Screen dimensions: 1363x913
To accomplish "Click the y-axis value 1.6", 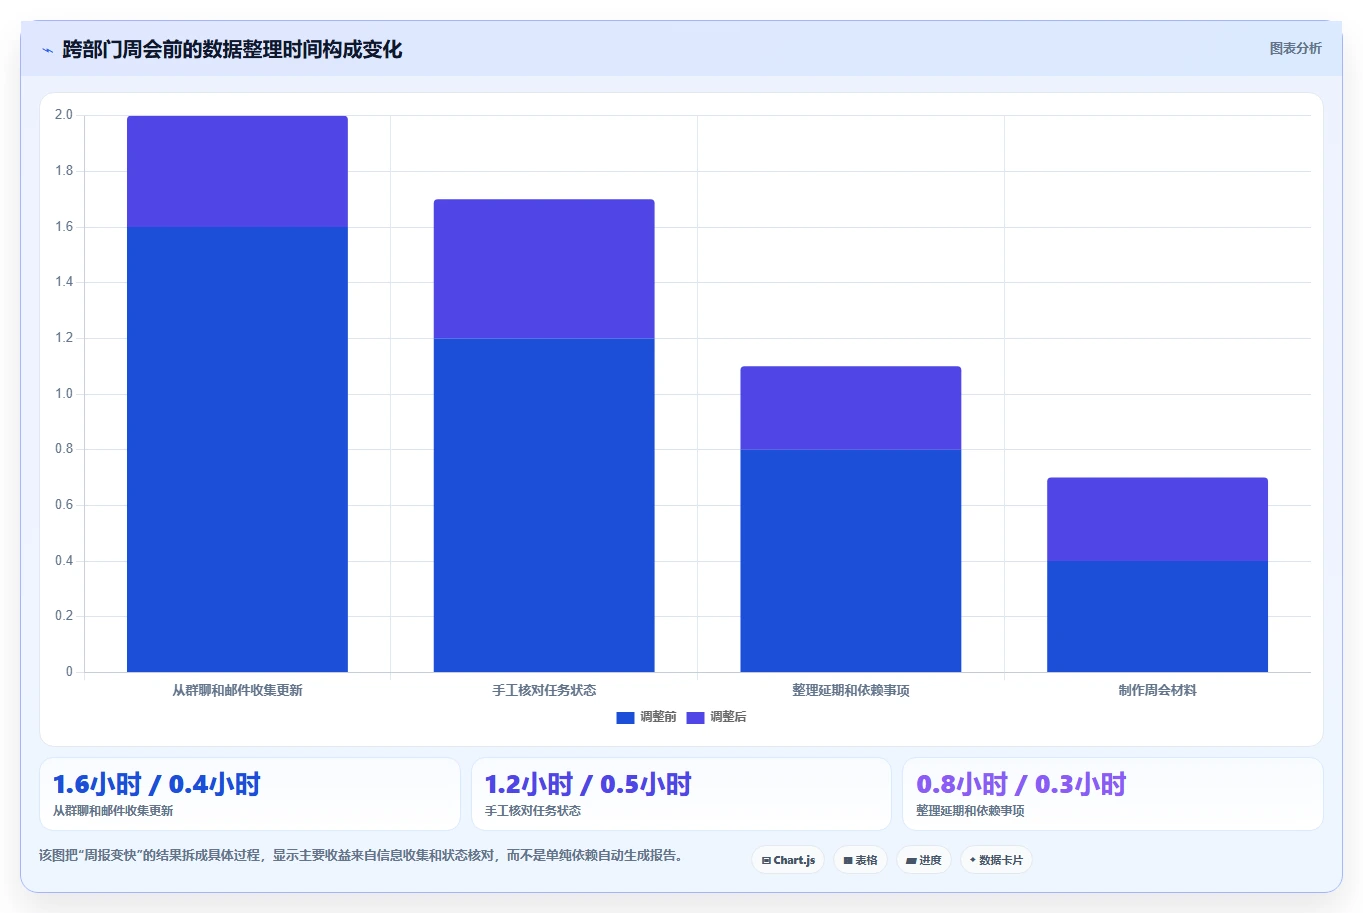I will [64, 227].
